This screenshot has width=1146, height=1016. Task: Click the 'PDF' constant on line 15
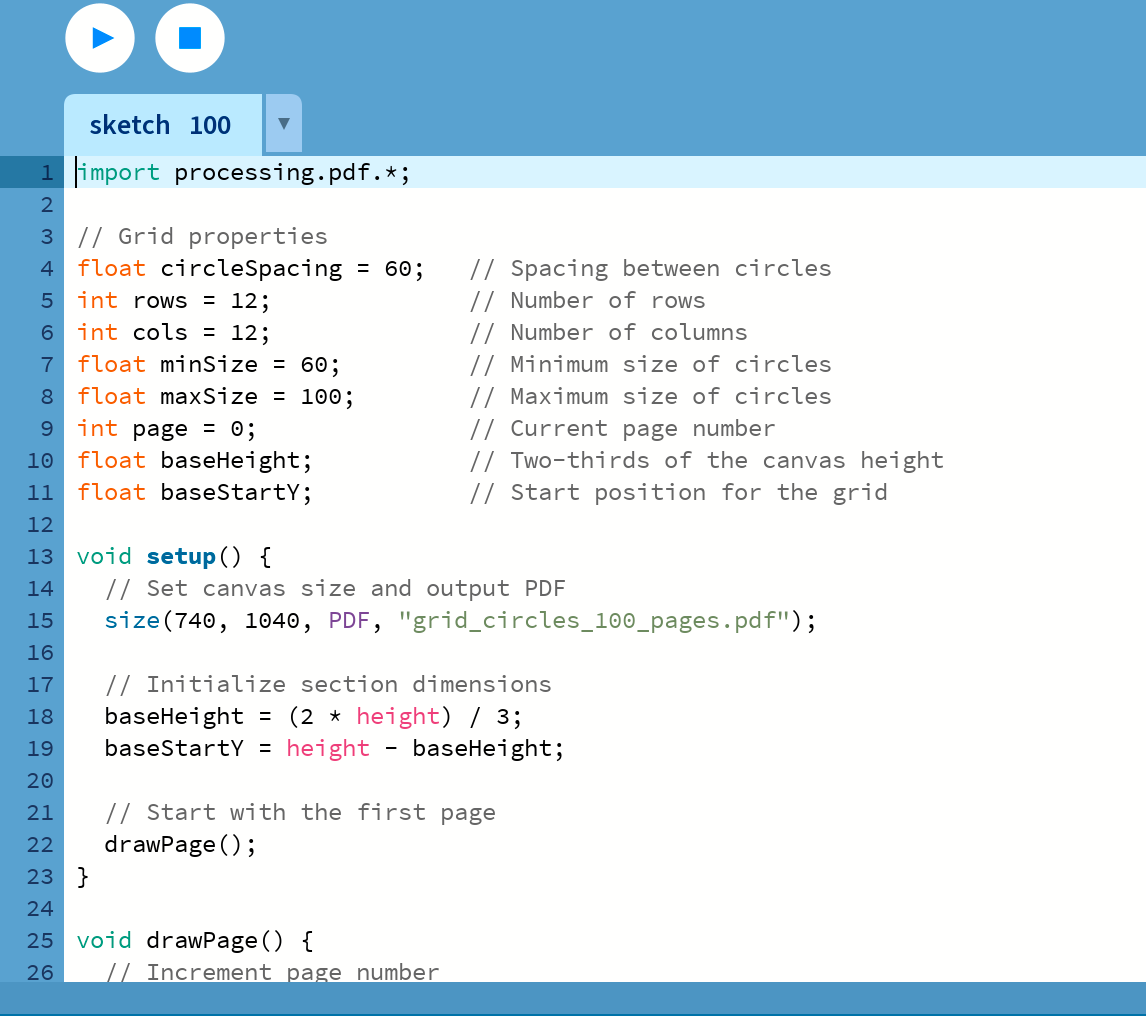tap(349, 621)
